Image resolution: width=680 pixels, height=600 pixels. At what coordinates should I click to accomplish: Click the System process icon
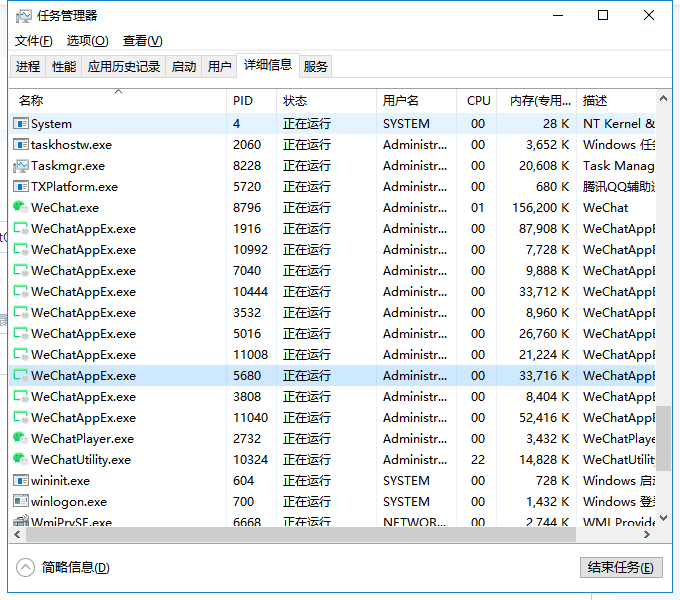20,124
